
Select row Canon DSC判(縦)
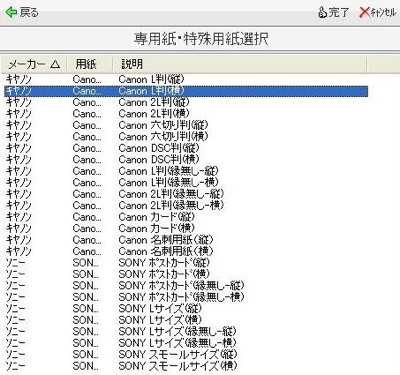pyautogui.click(x=186, y=148)
